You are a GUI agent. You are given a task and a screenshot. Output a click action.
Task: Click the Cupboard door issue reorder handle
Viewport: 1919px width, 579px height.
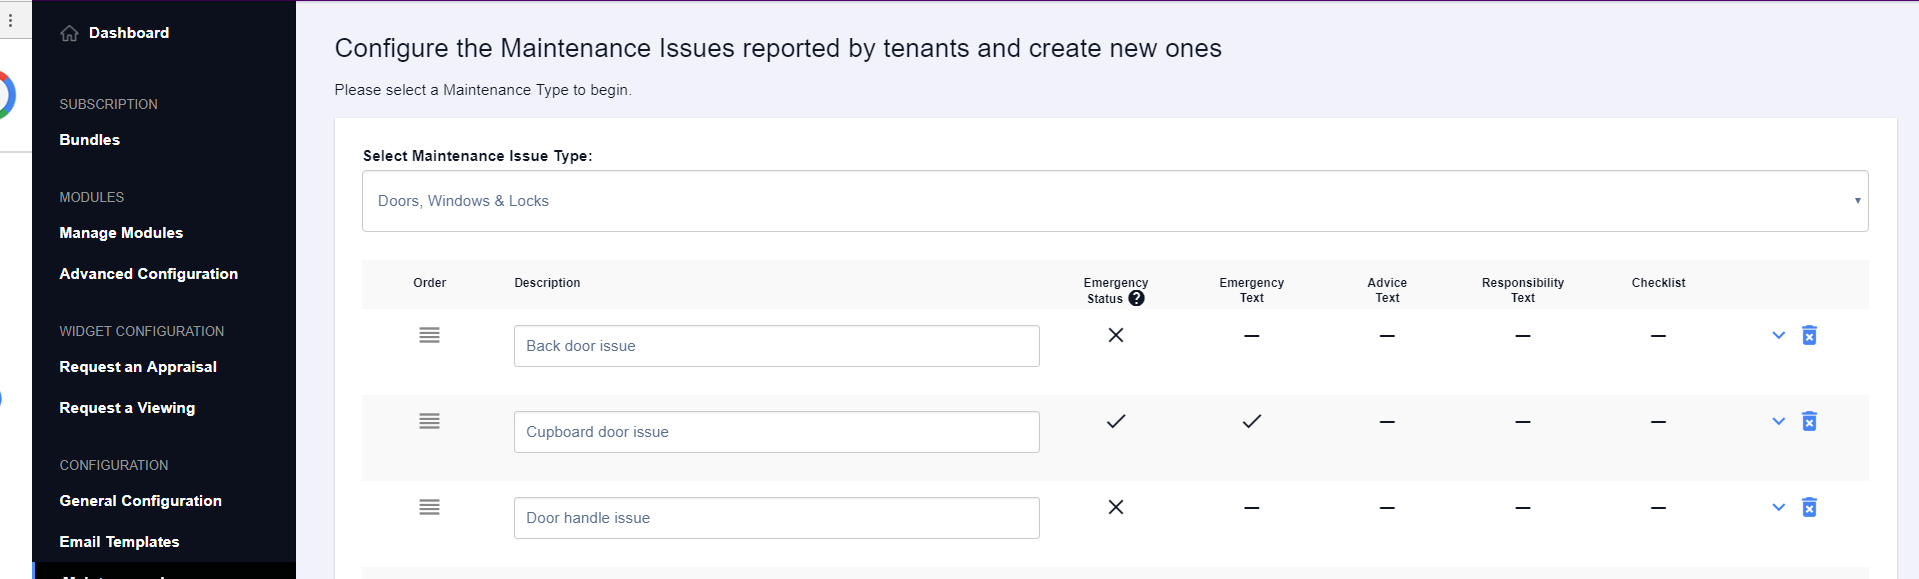[429, 421]
